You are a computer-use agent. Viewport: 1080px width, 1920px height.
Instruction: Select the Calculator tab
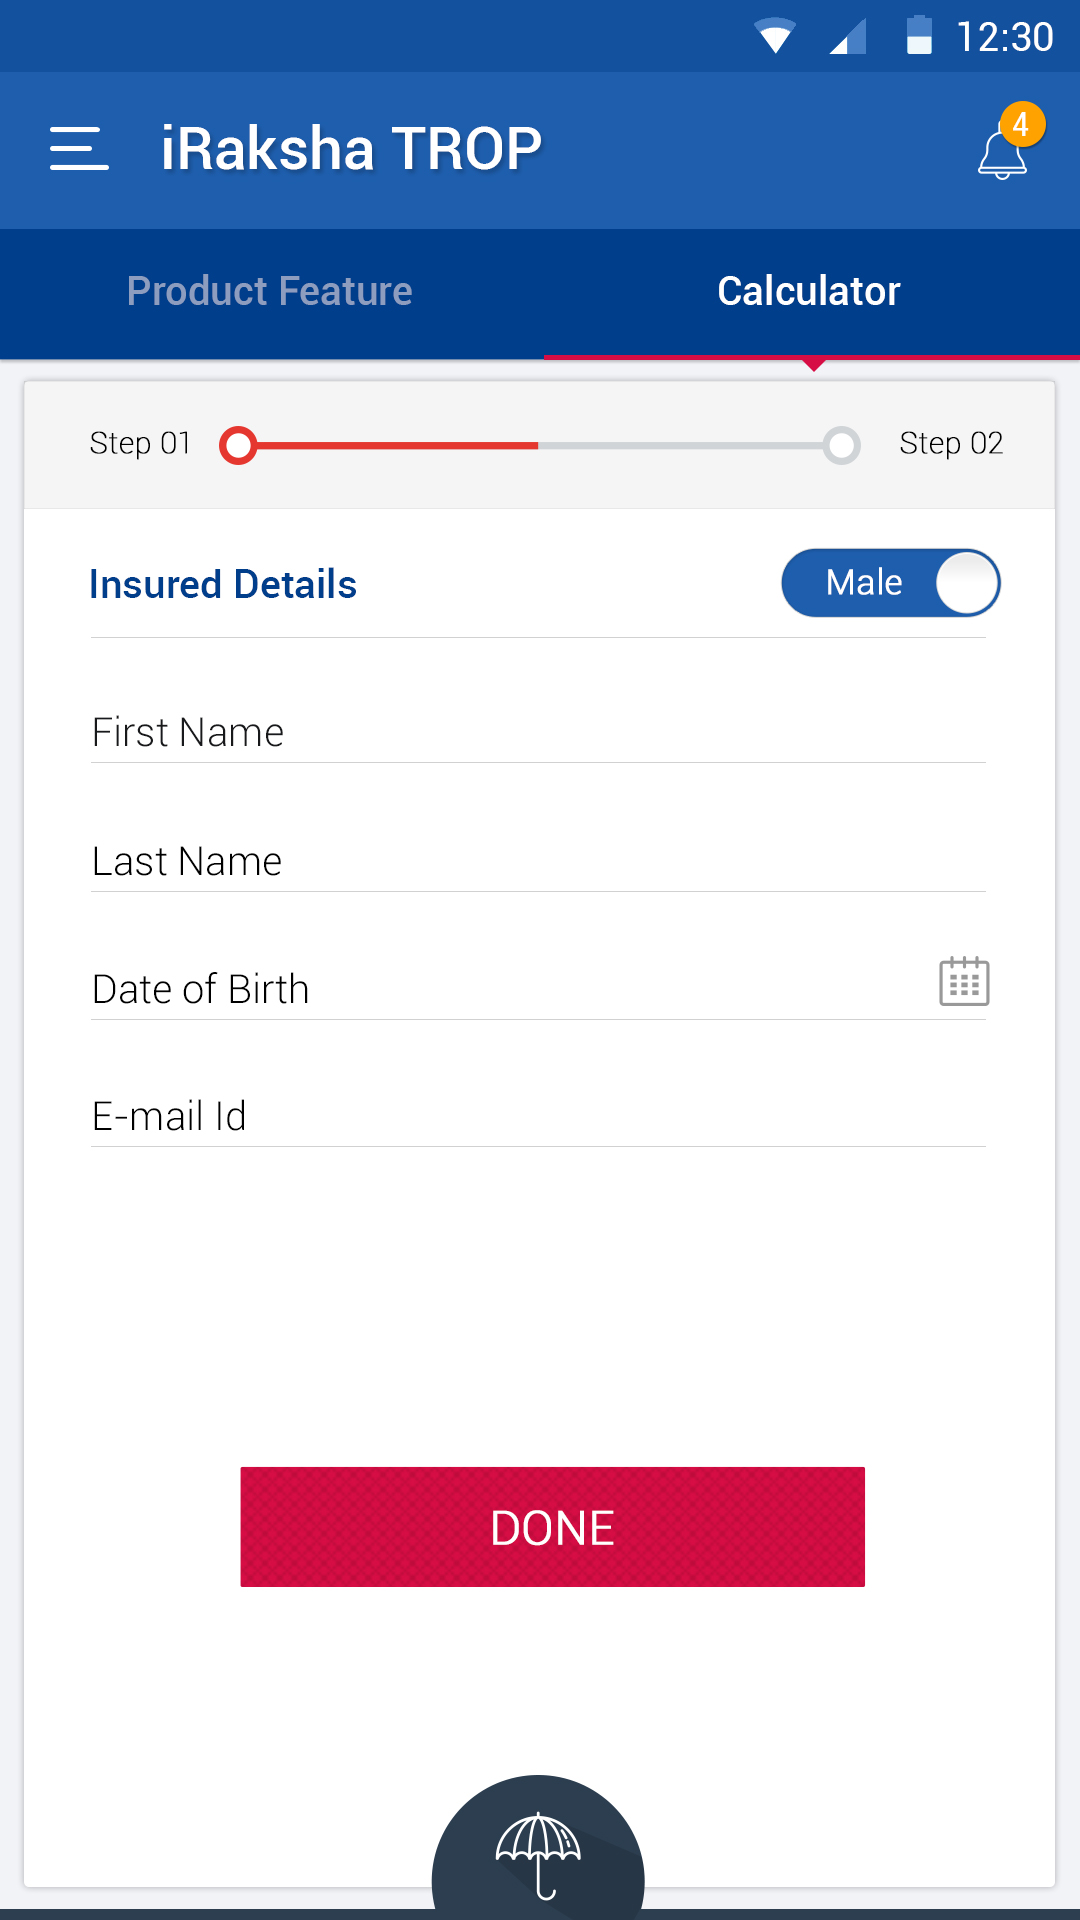click(809, 292)
